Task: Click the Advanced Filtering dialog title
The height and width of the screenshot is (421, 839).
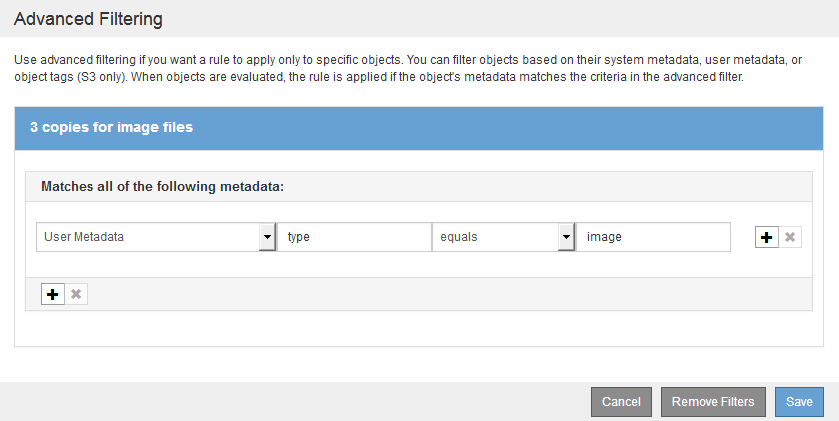Action: coord(89,19)
